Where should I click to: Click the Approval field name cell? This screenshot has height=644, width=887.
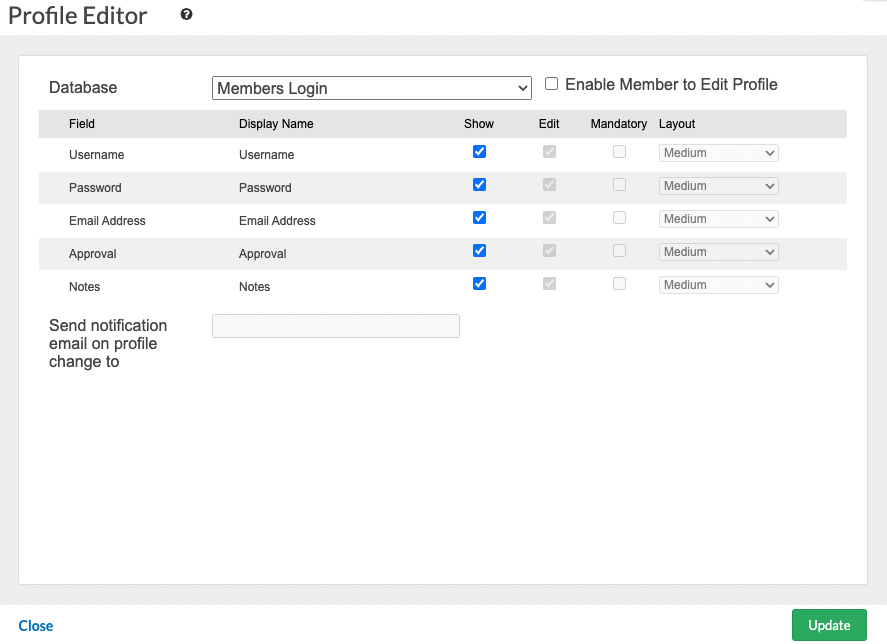tap(93, 254)
